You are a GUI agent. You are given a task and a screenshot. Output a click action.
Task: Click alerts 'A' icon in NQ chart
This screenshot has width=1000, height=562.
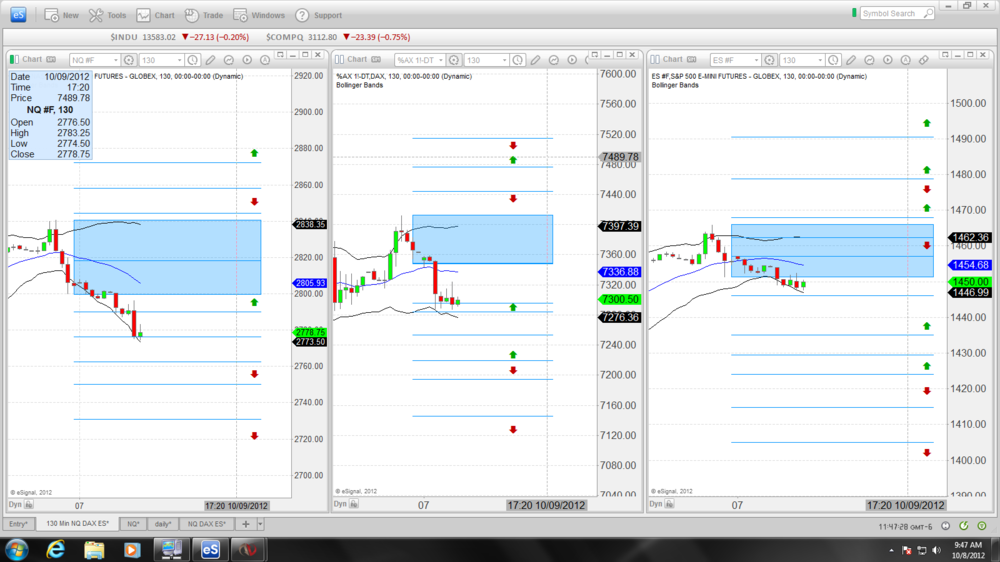pos(265,60)
